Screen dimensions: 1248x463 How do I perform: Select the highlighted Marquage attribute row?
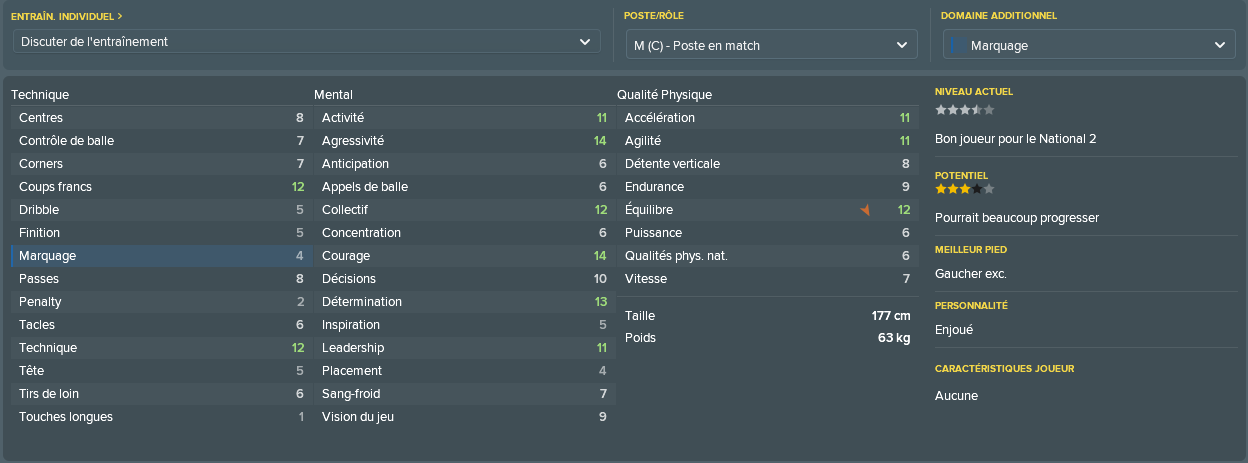[x=161, y=256]
